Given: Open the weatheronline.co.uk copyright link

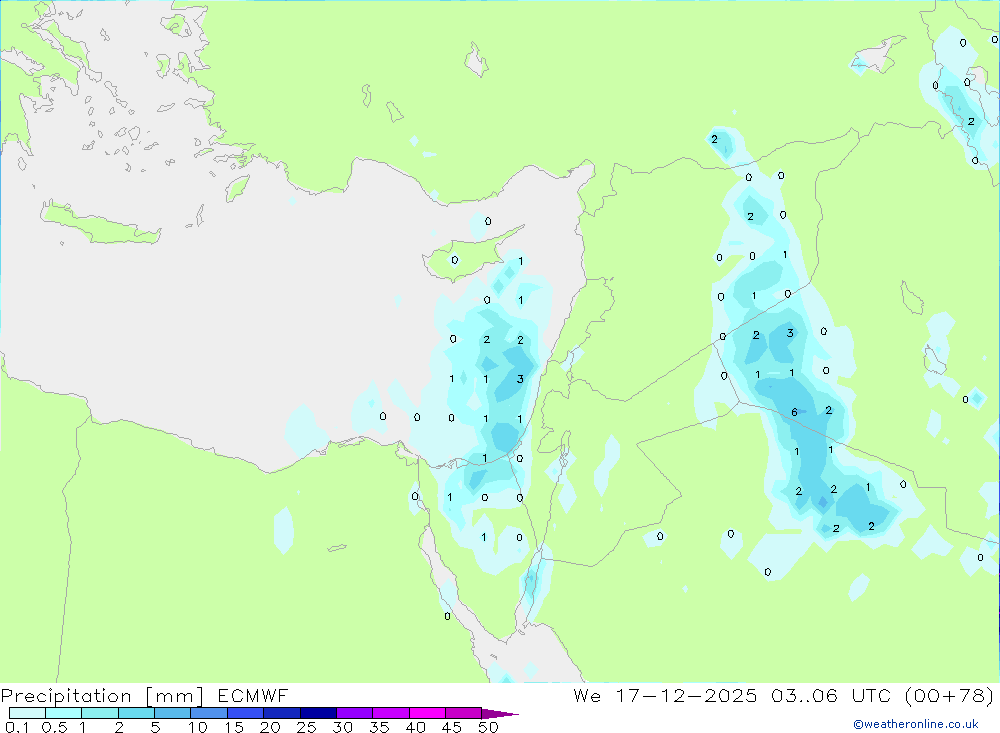Looking at the screenshot, I should pos(916,724).
